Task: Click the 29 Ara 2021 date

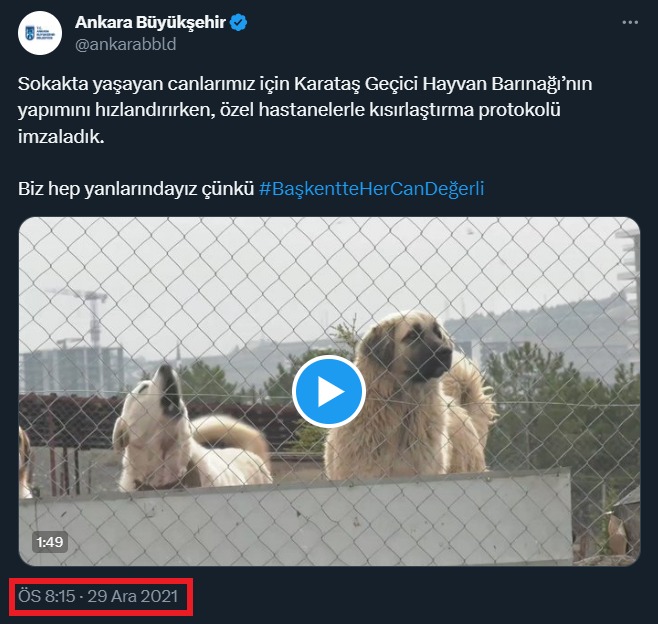Action: [x=133, y=596]
